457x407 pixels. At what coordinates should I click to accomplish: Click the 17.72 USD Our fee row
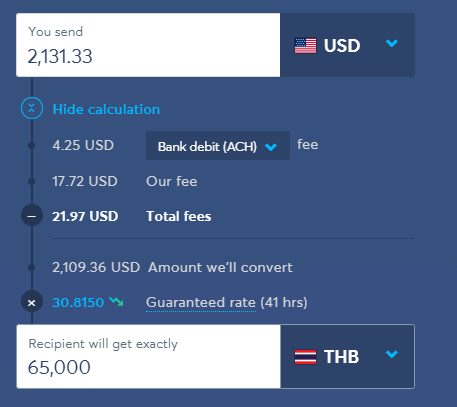click(x=125, y=182)
